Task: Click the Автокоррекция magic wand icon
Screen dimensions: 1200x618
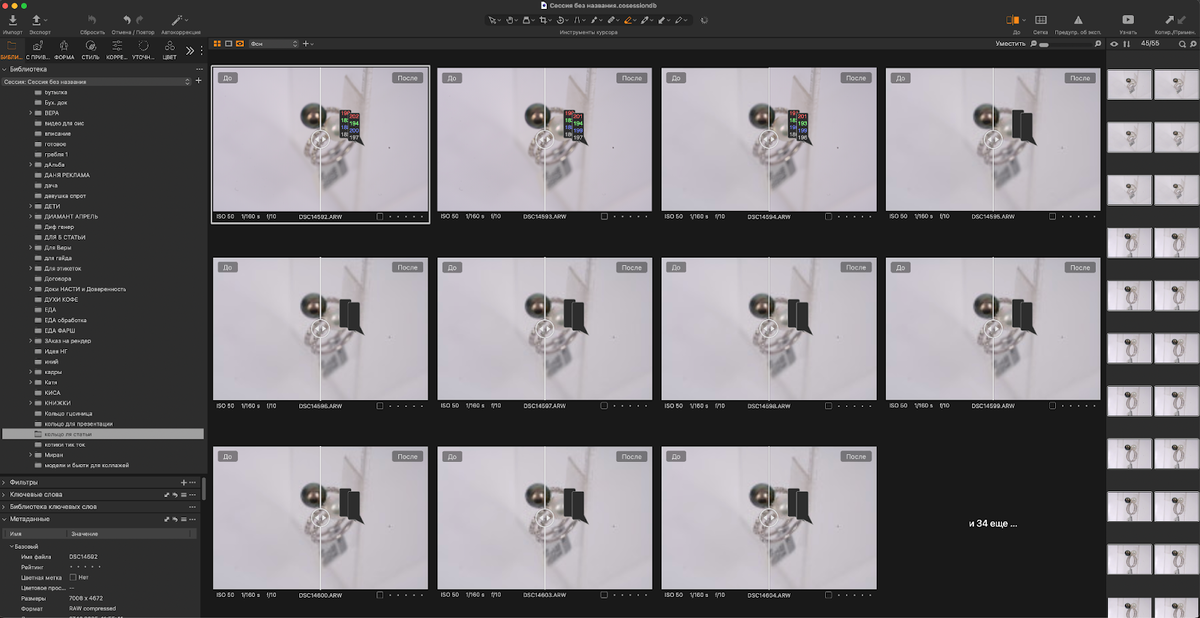Action: click(177, 20)
